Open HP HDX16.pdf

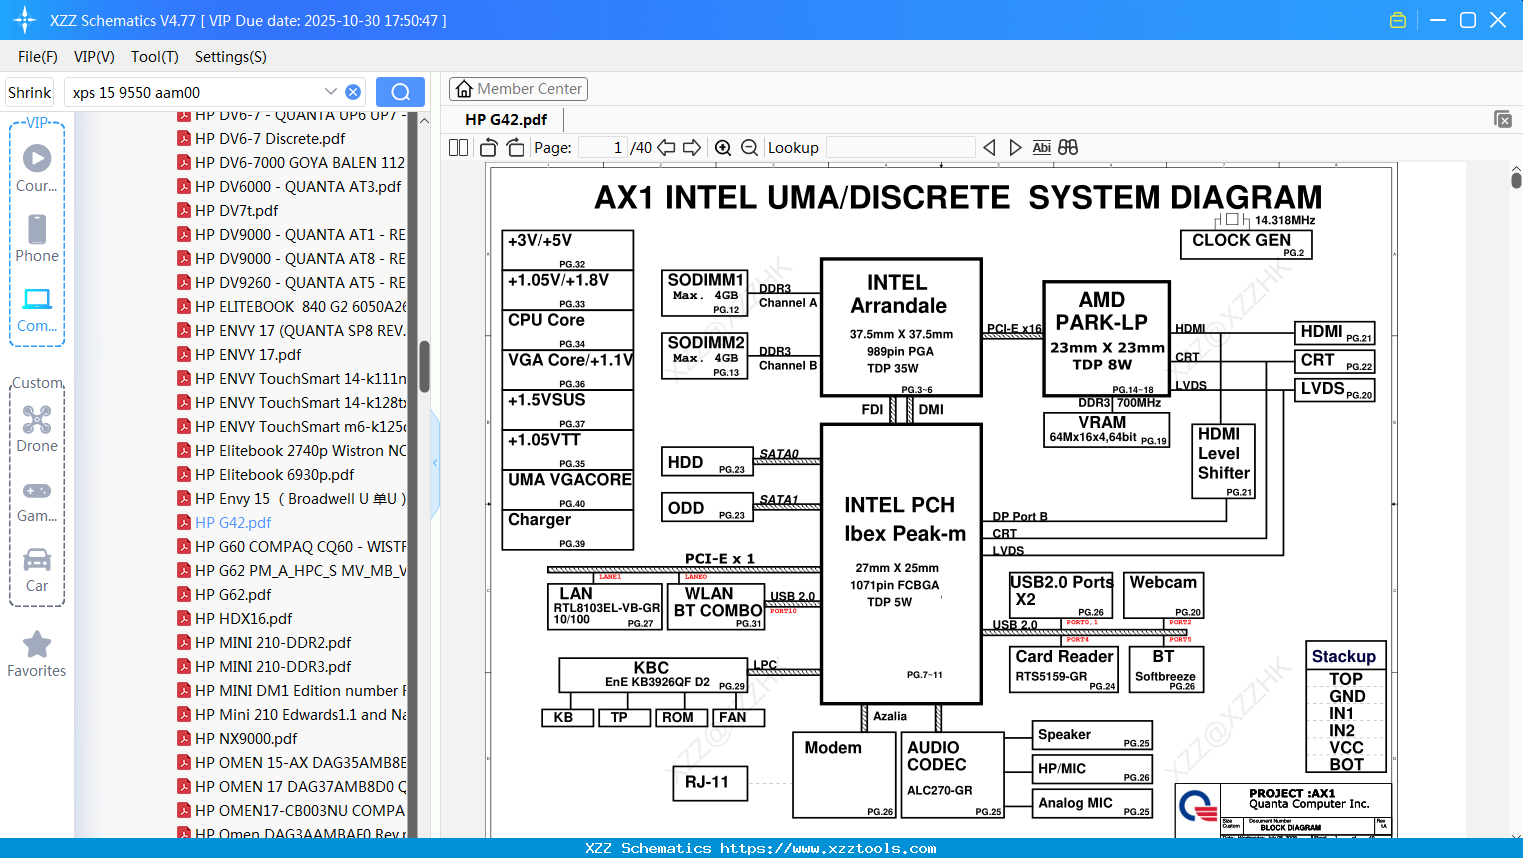(x=235, y=619)
